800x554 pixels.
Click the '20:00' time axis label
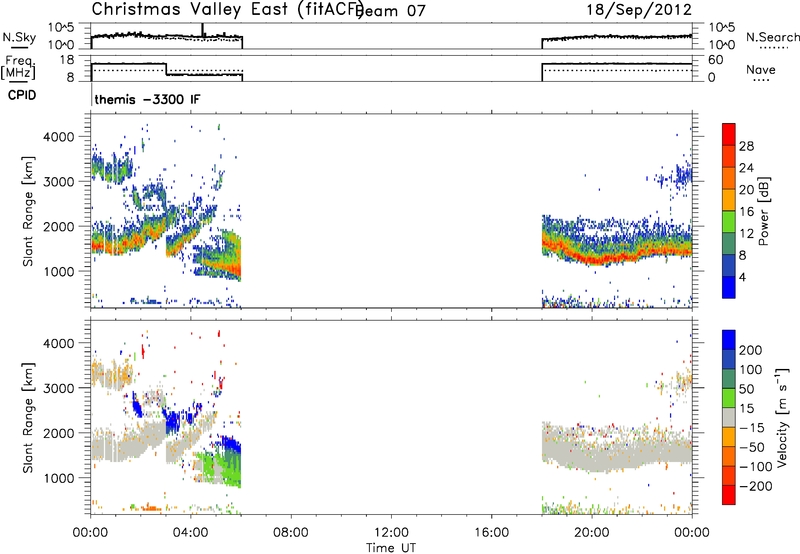tap(592, 533)
